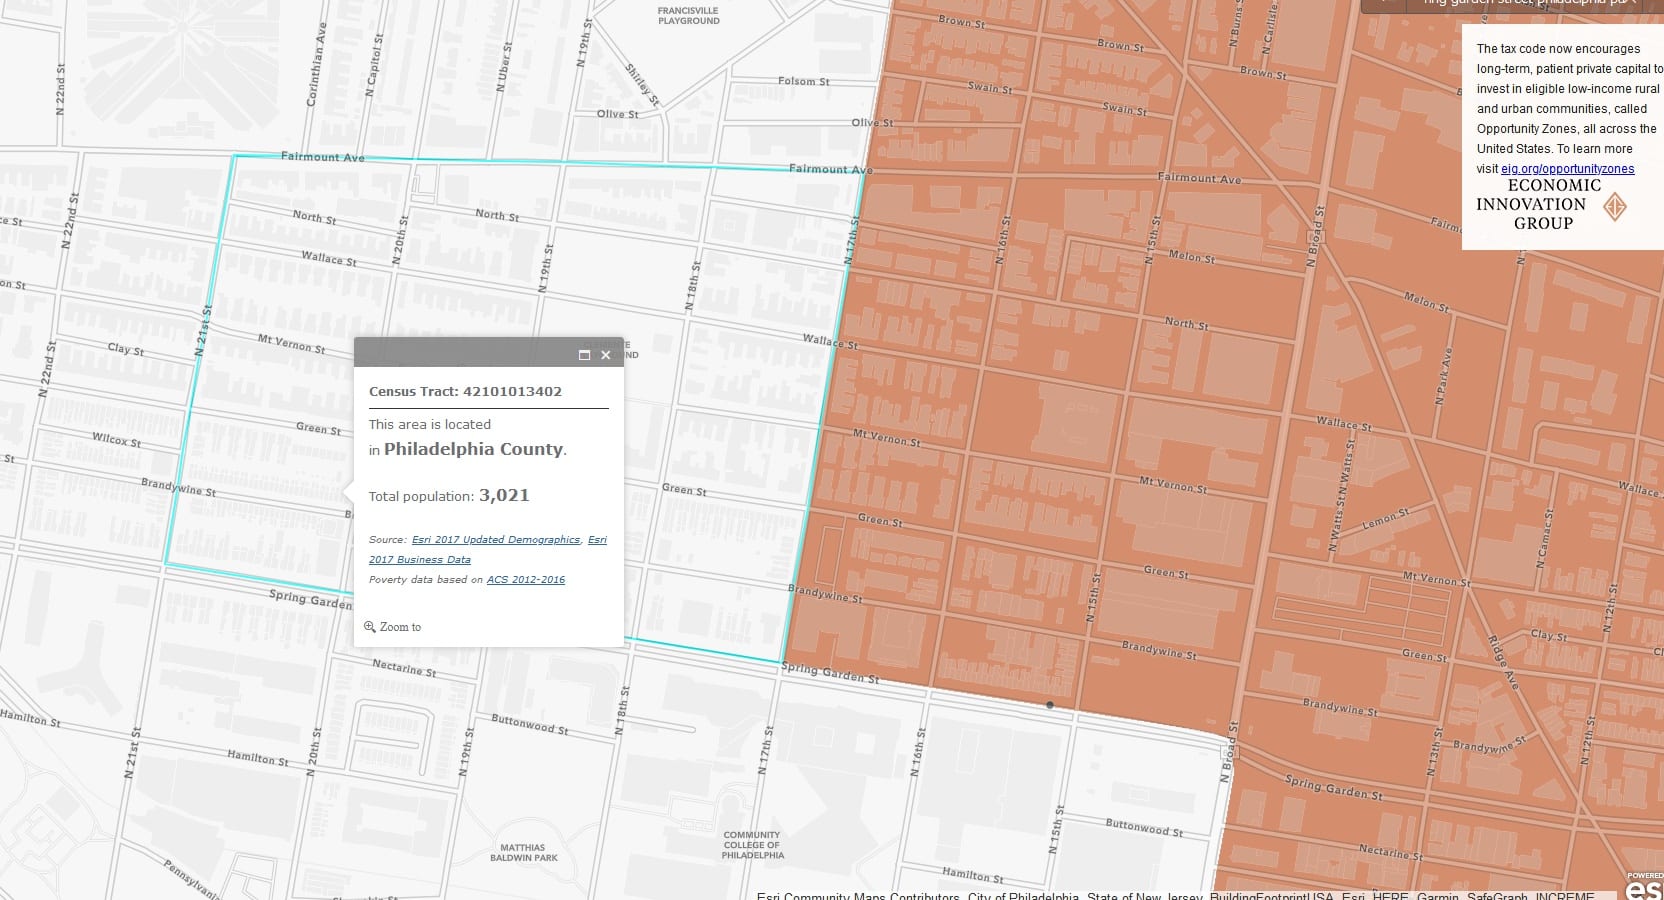Follow the ACS 2012-2016 link

coord(525,580)
